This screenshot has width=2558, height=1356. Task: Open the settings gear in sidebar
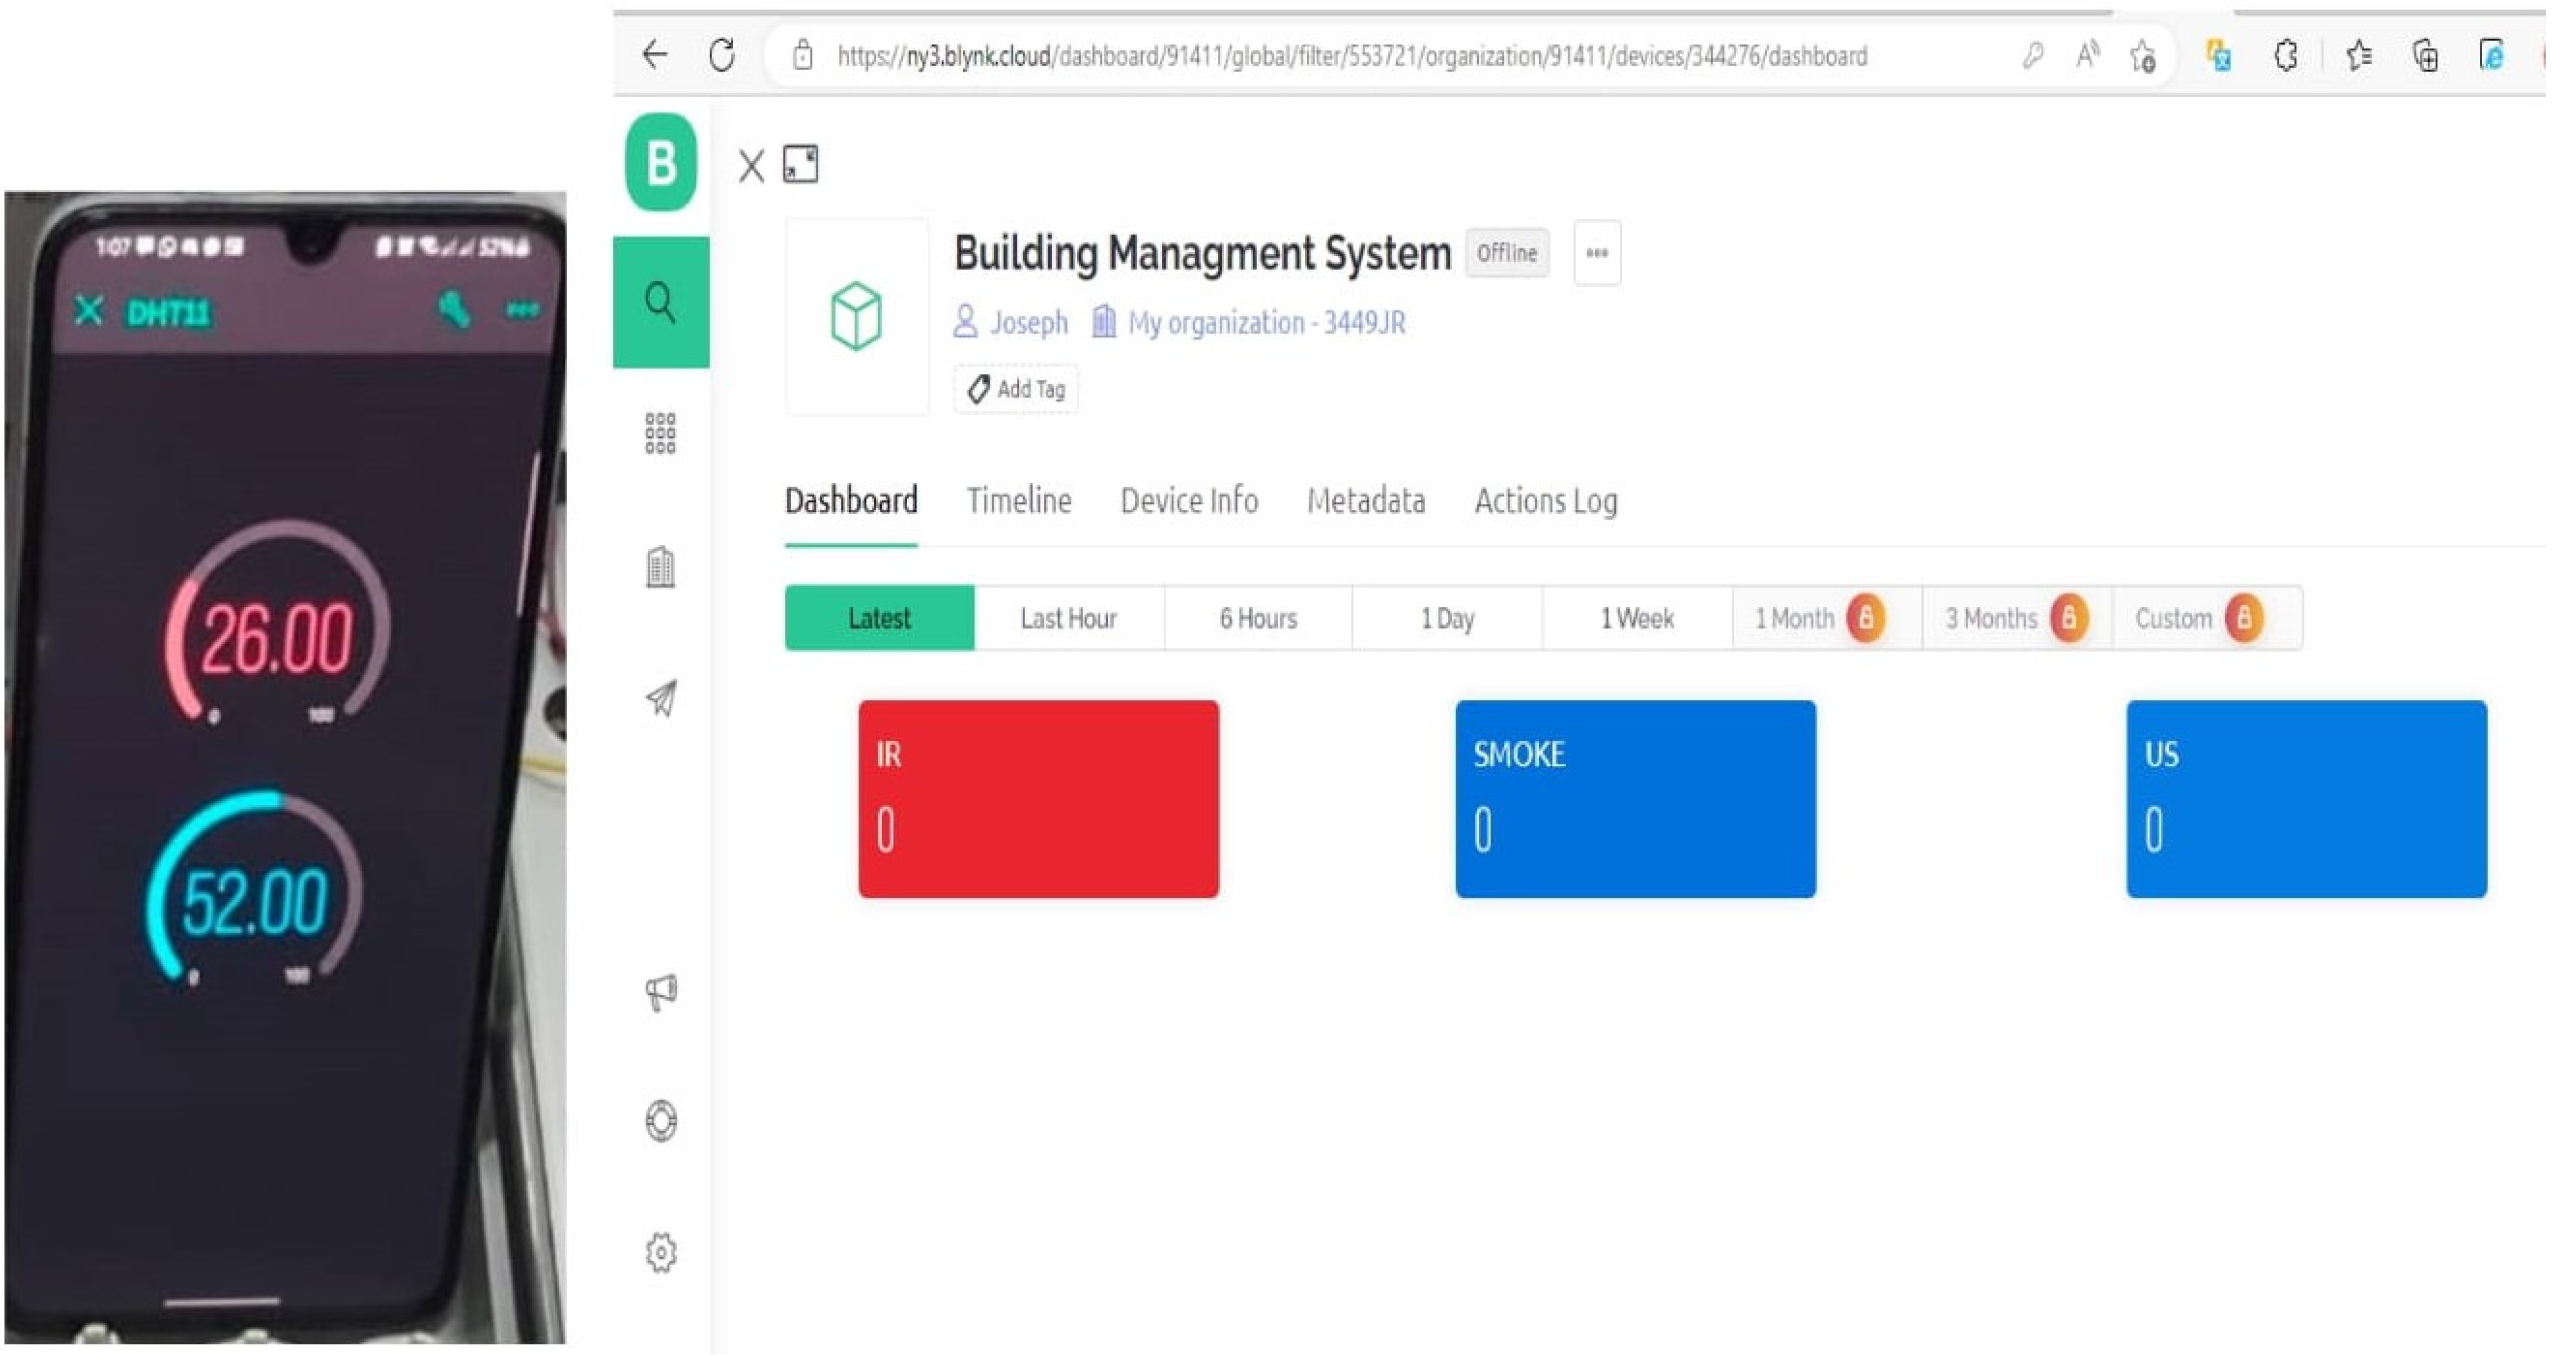point(660,1252)
